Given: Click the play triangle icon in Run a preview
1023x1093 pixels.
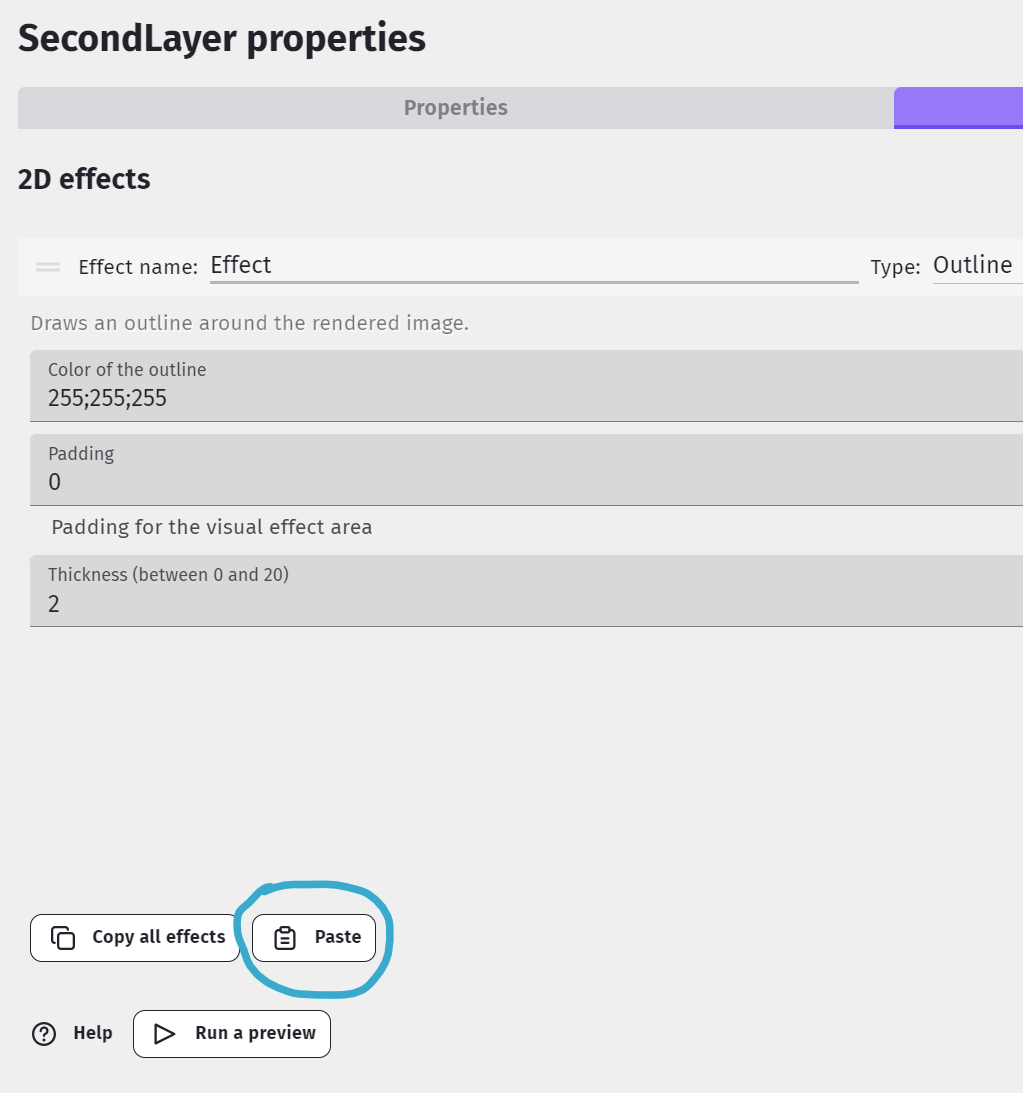Looking at the screenshot, I should (x=165, y=1034).
